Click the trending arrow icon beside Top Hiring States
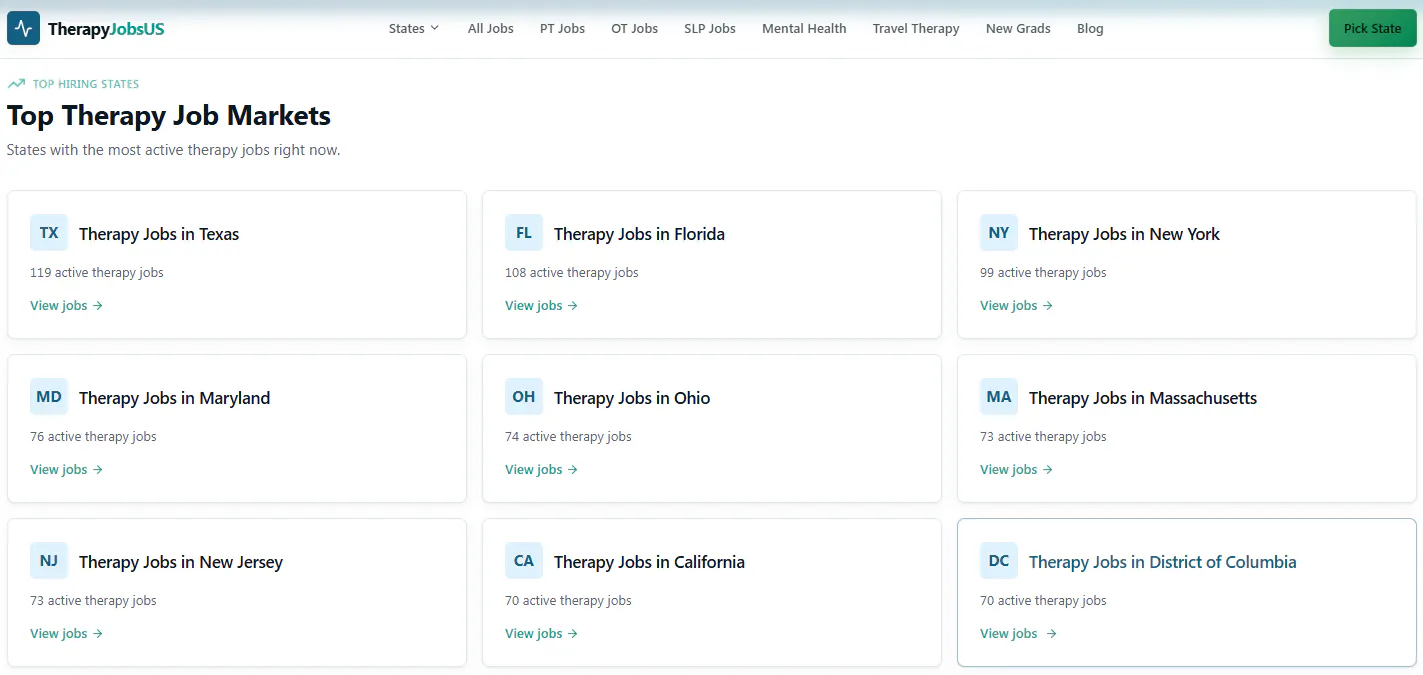This screenshot has width=1423, height=675. point(16,84)
